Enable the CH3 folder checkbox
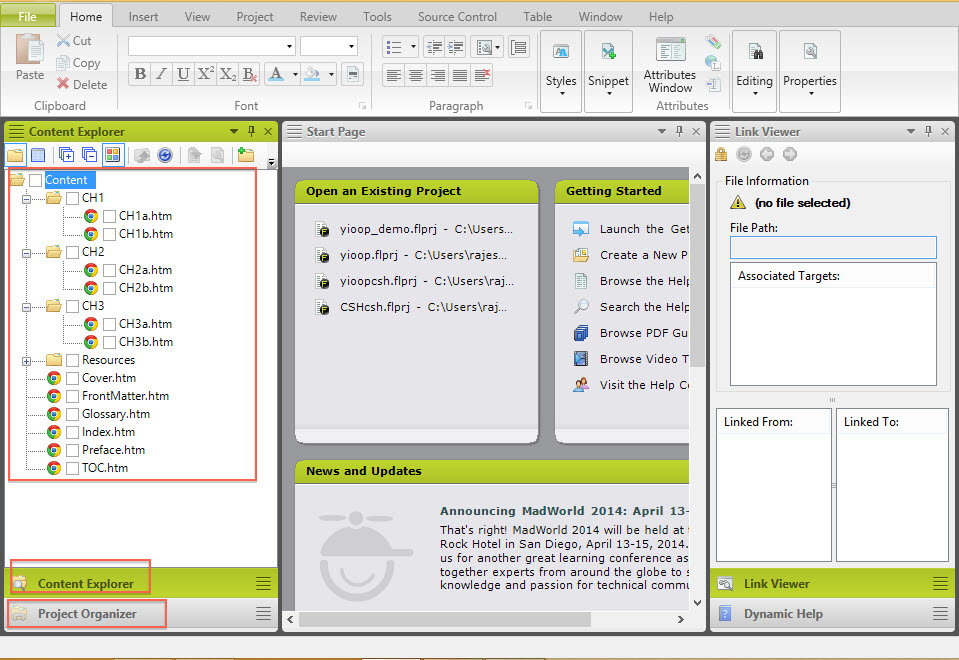Screen dimensions: 959x660 tap(72, 306)
